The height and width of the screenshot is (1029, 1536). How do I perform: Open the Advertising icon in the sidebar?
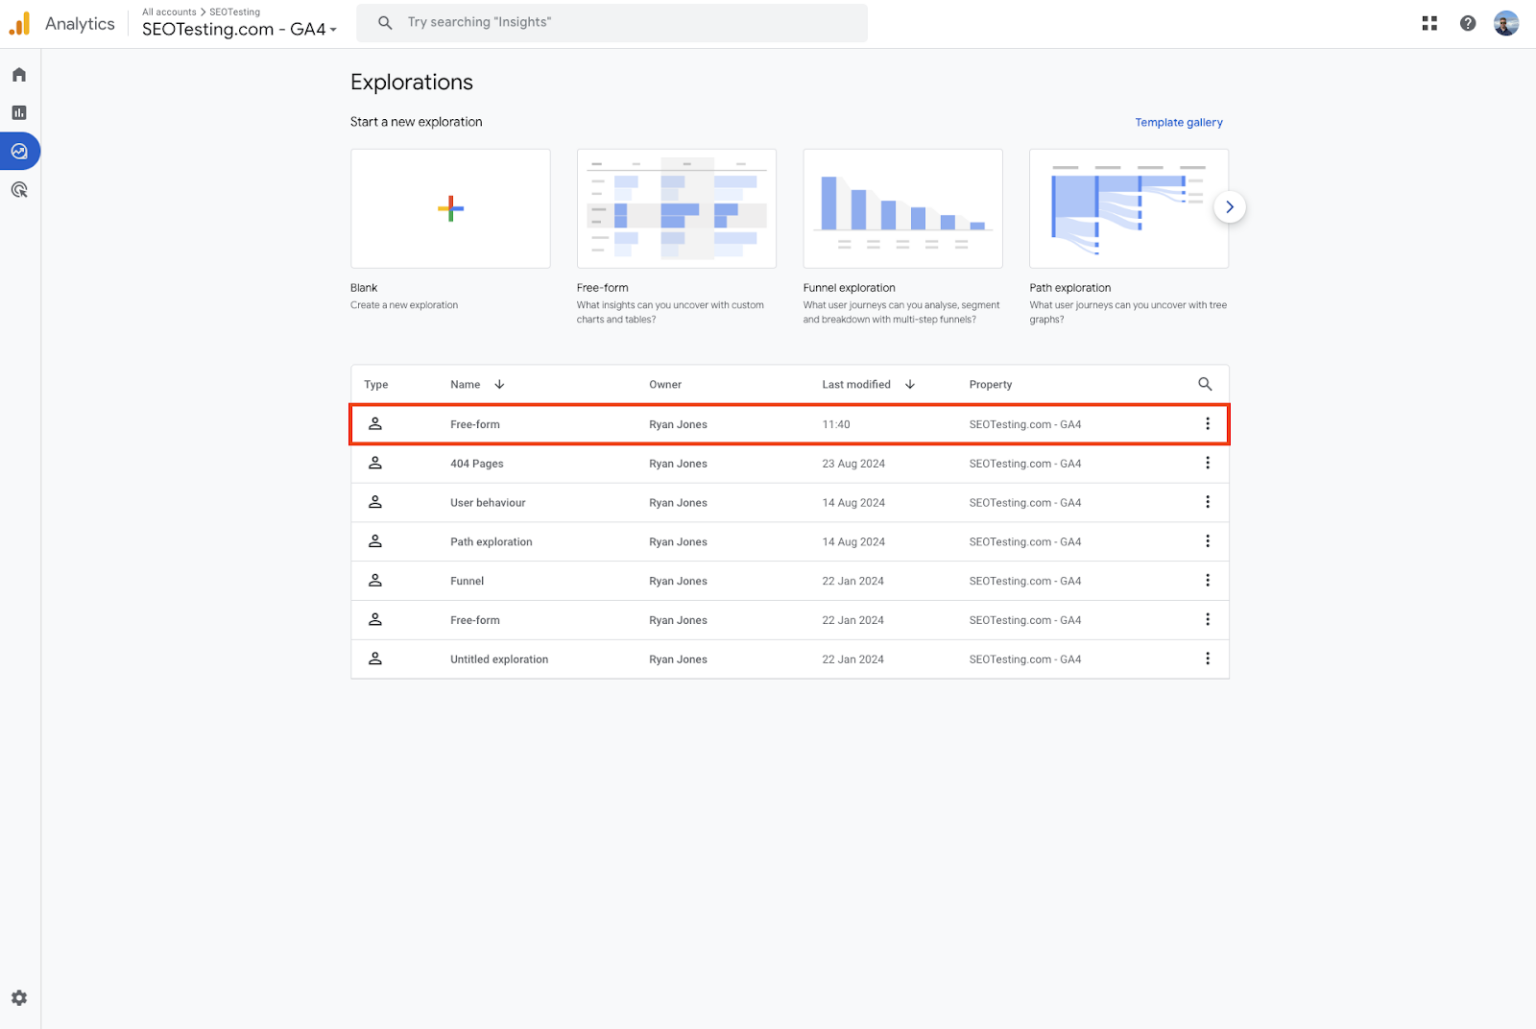[19, 190]
